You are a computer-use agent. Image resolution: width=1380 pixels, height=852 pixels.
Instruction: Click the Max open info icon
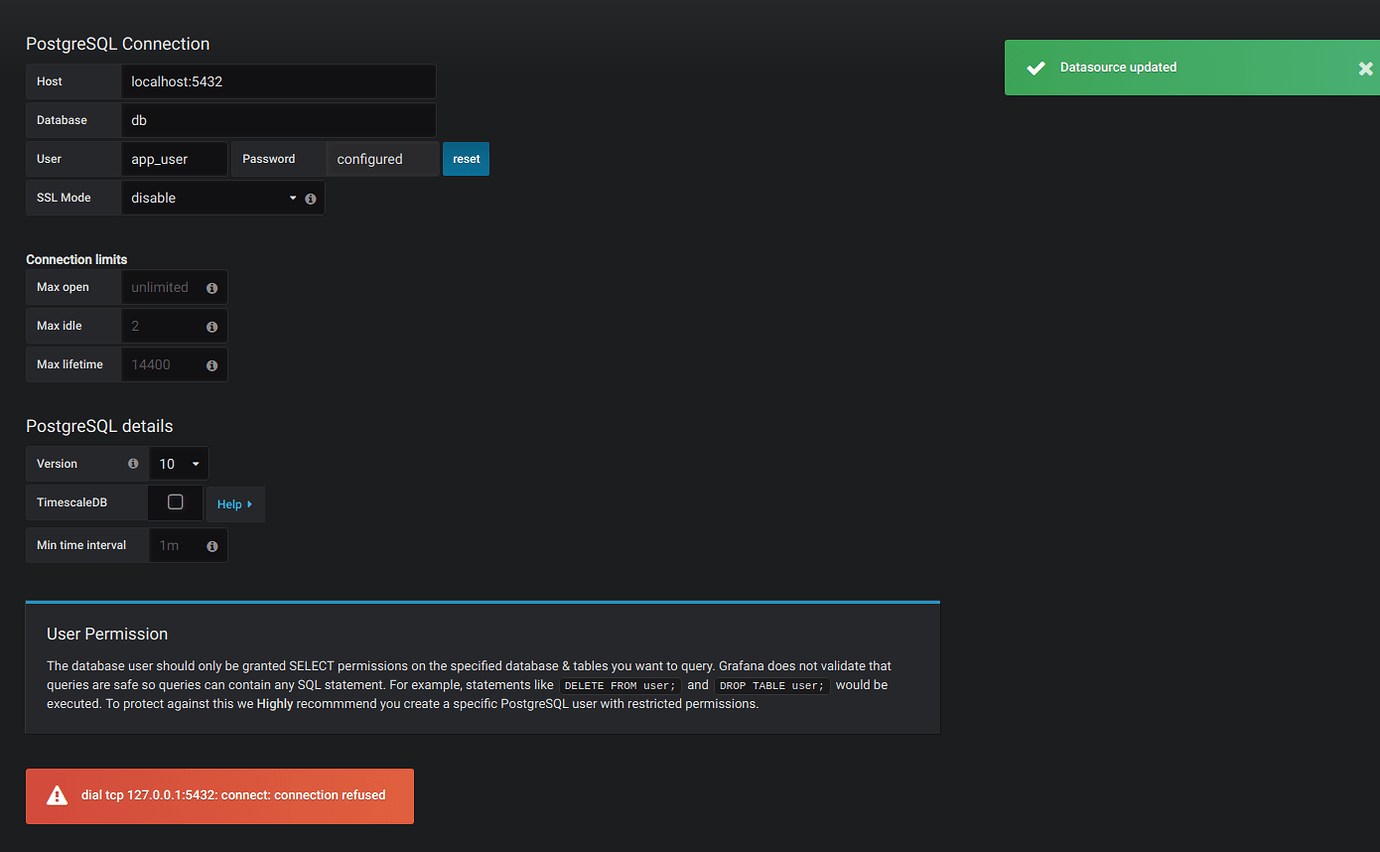coord(211,287)
